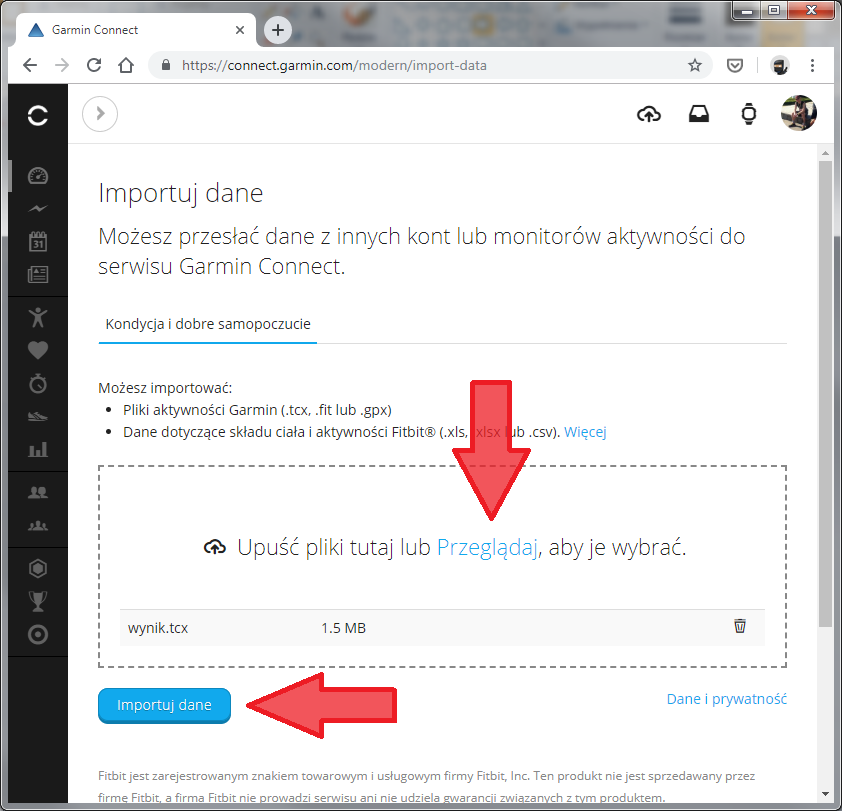Screen dimensions: 842x811
Task: Reload the page
Action: pyautogui.click(x=95, y=66)
